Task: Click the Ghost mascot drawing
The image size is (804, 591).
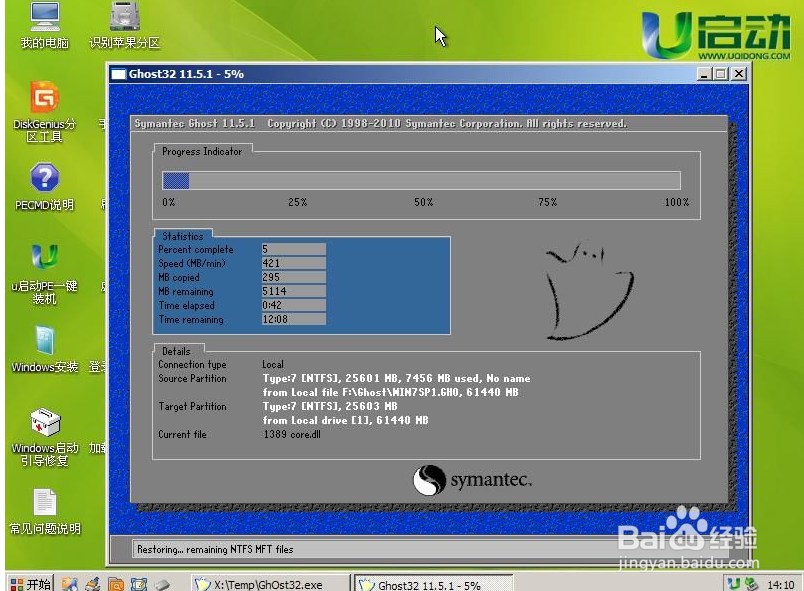Action: (x=590, y=291)
